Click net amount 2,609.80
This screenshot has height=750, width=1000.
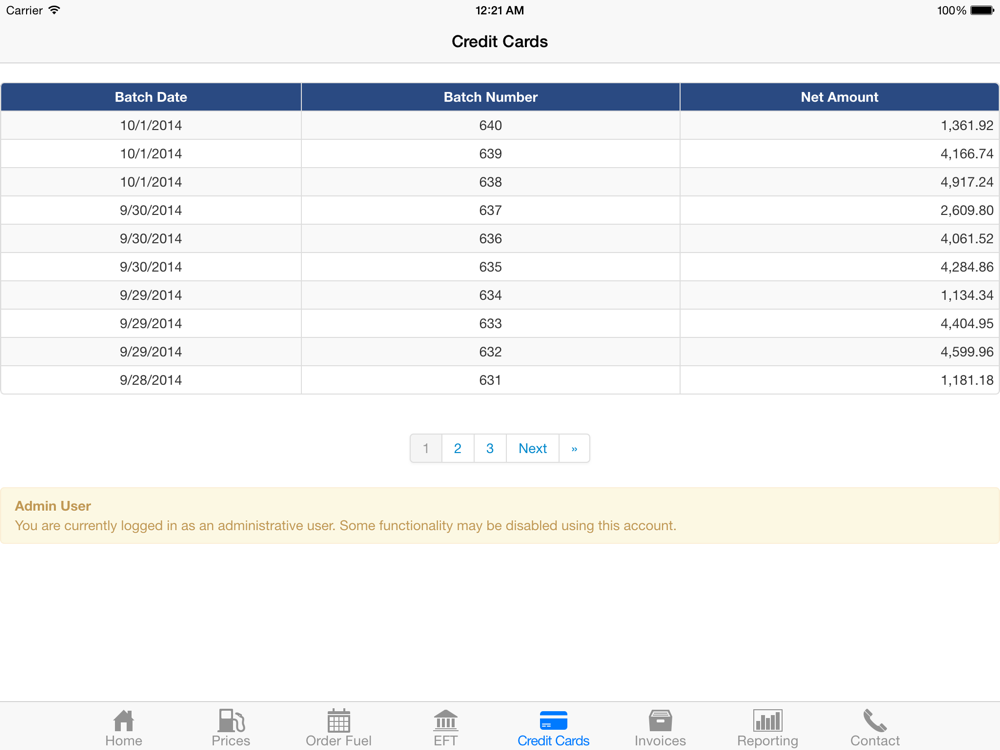pyautogui.click(x=967, y=210)
